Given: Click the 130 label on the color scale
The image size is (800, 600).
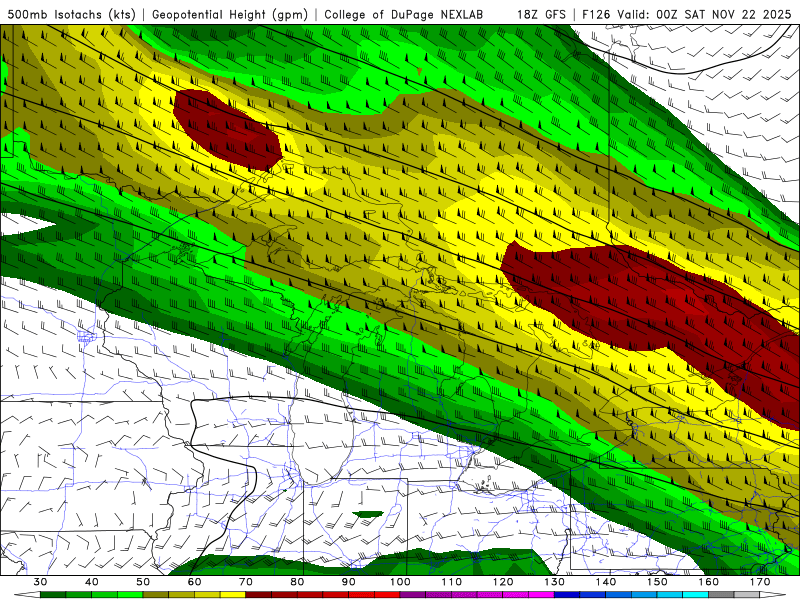Looking at the screenshot, I should 555,582.
